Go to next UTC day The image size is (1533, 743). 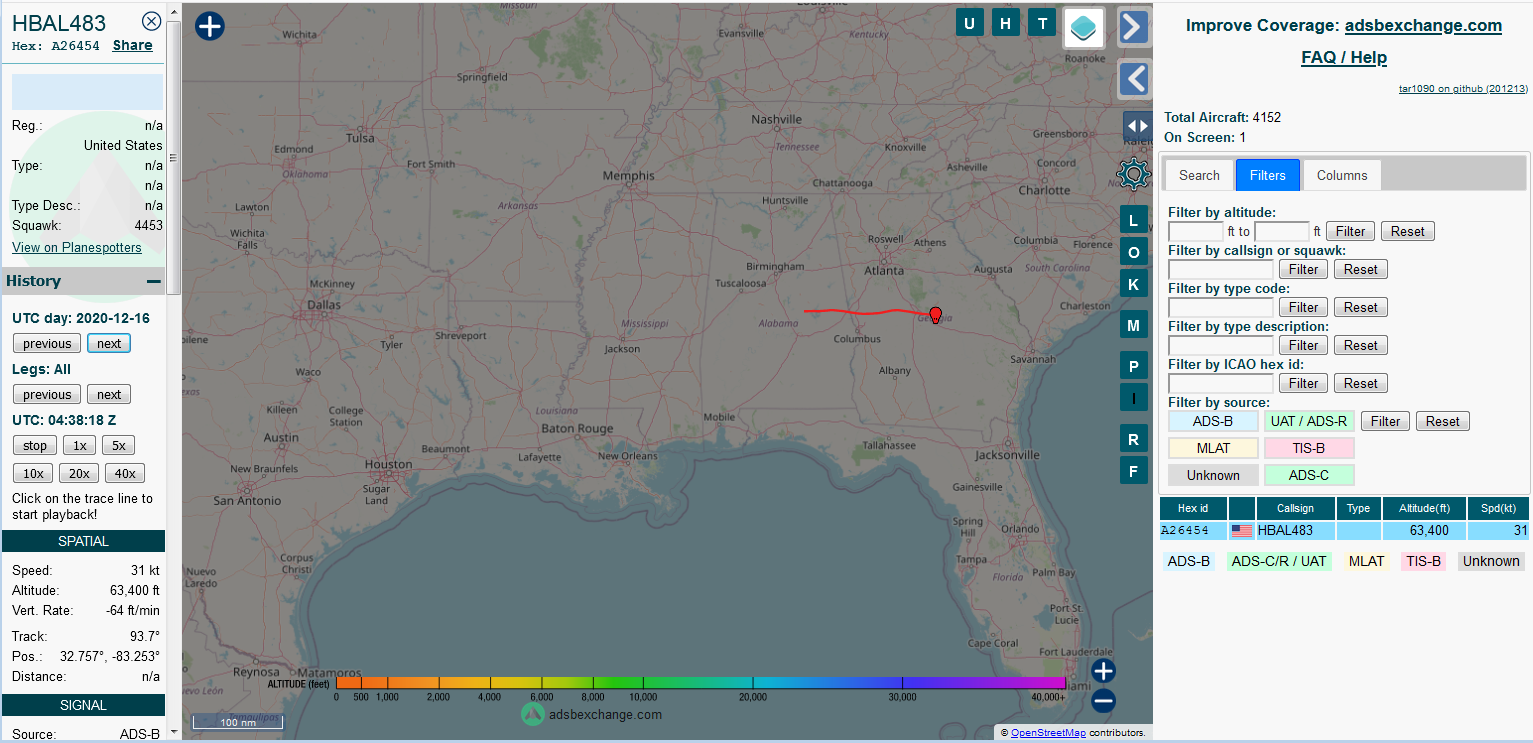[x=109, y=343]
